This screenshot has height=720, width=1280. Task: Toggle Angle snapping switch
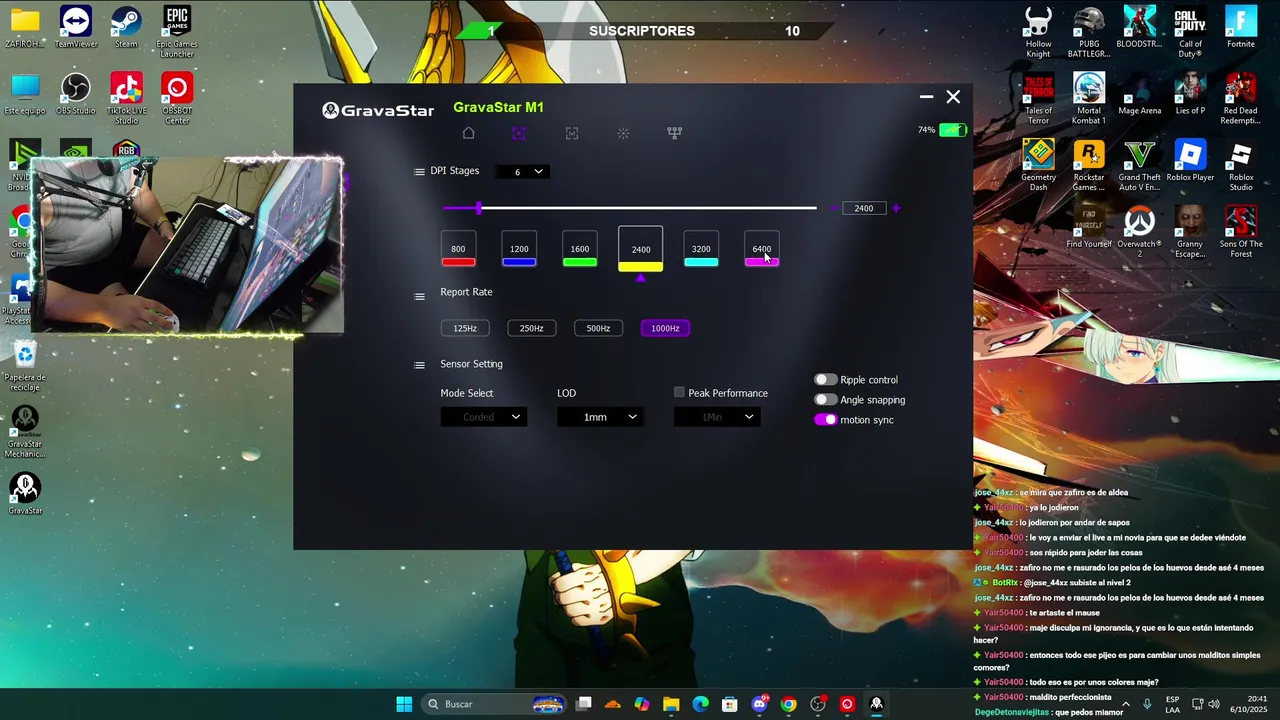point(825,400)
